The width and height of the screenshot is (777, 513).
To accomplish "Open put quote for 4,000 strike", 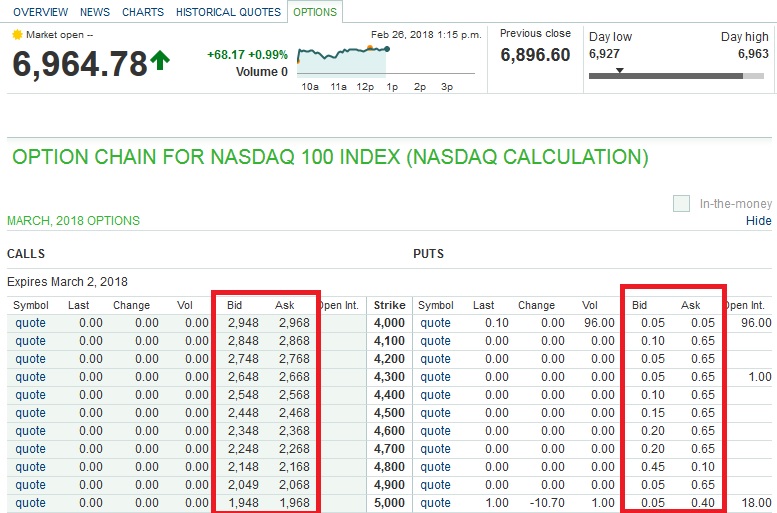I will (x=435, y=323).
